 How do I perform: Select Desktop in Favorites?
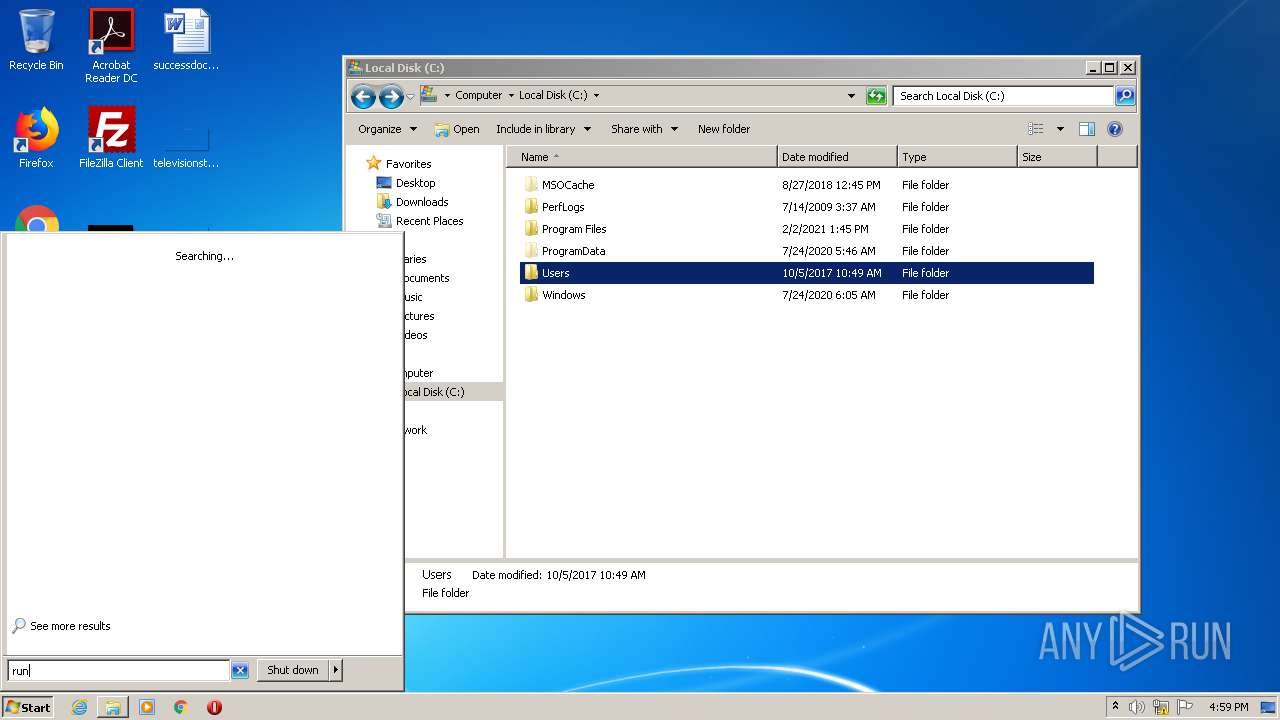tap(415, 183)
